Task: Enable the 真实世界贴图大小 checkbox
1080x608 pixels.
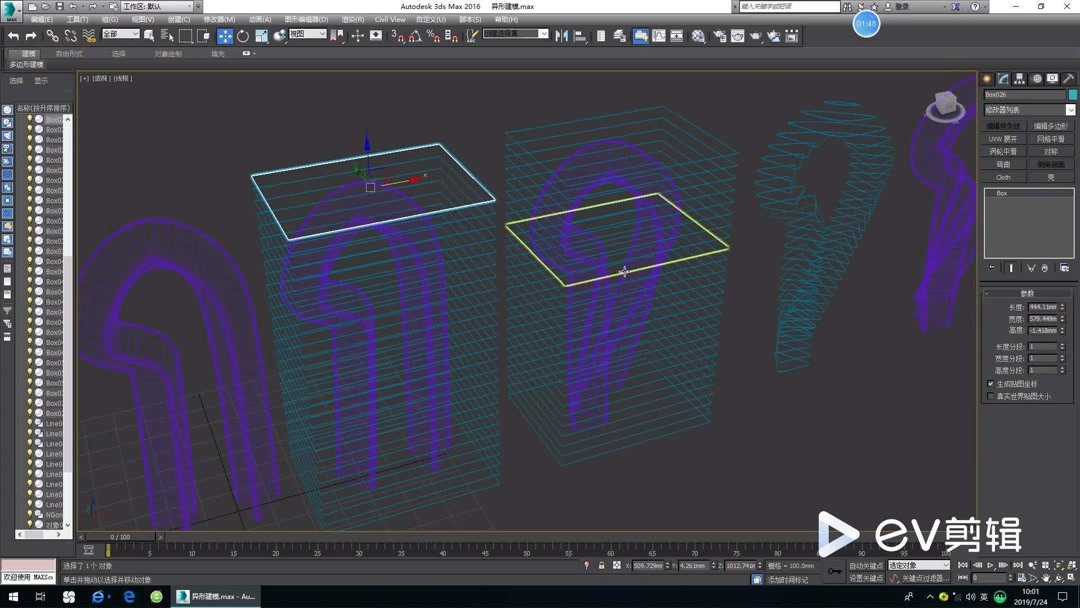Action: (x=991, y=395)
